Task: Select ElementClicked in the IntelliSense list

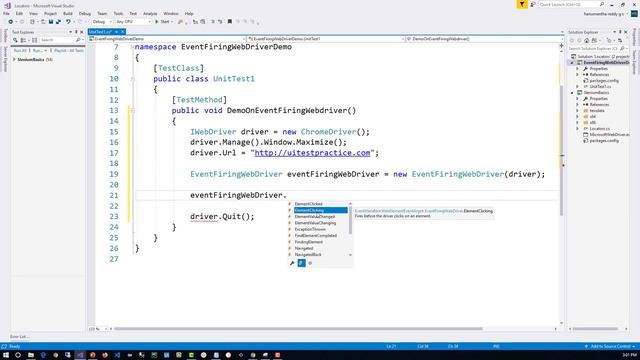Action: pyautogui.click(x=309, y=204)
